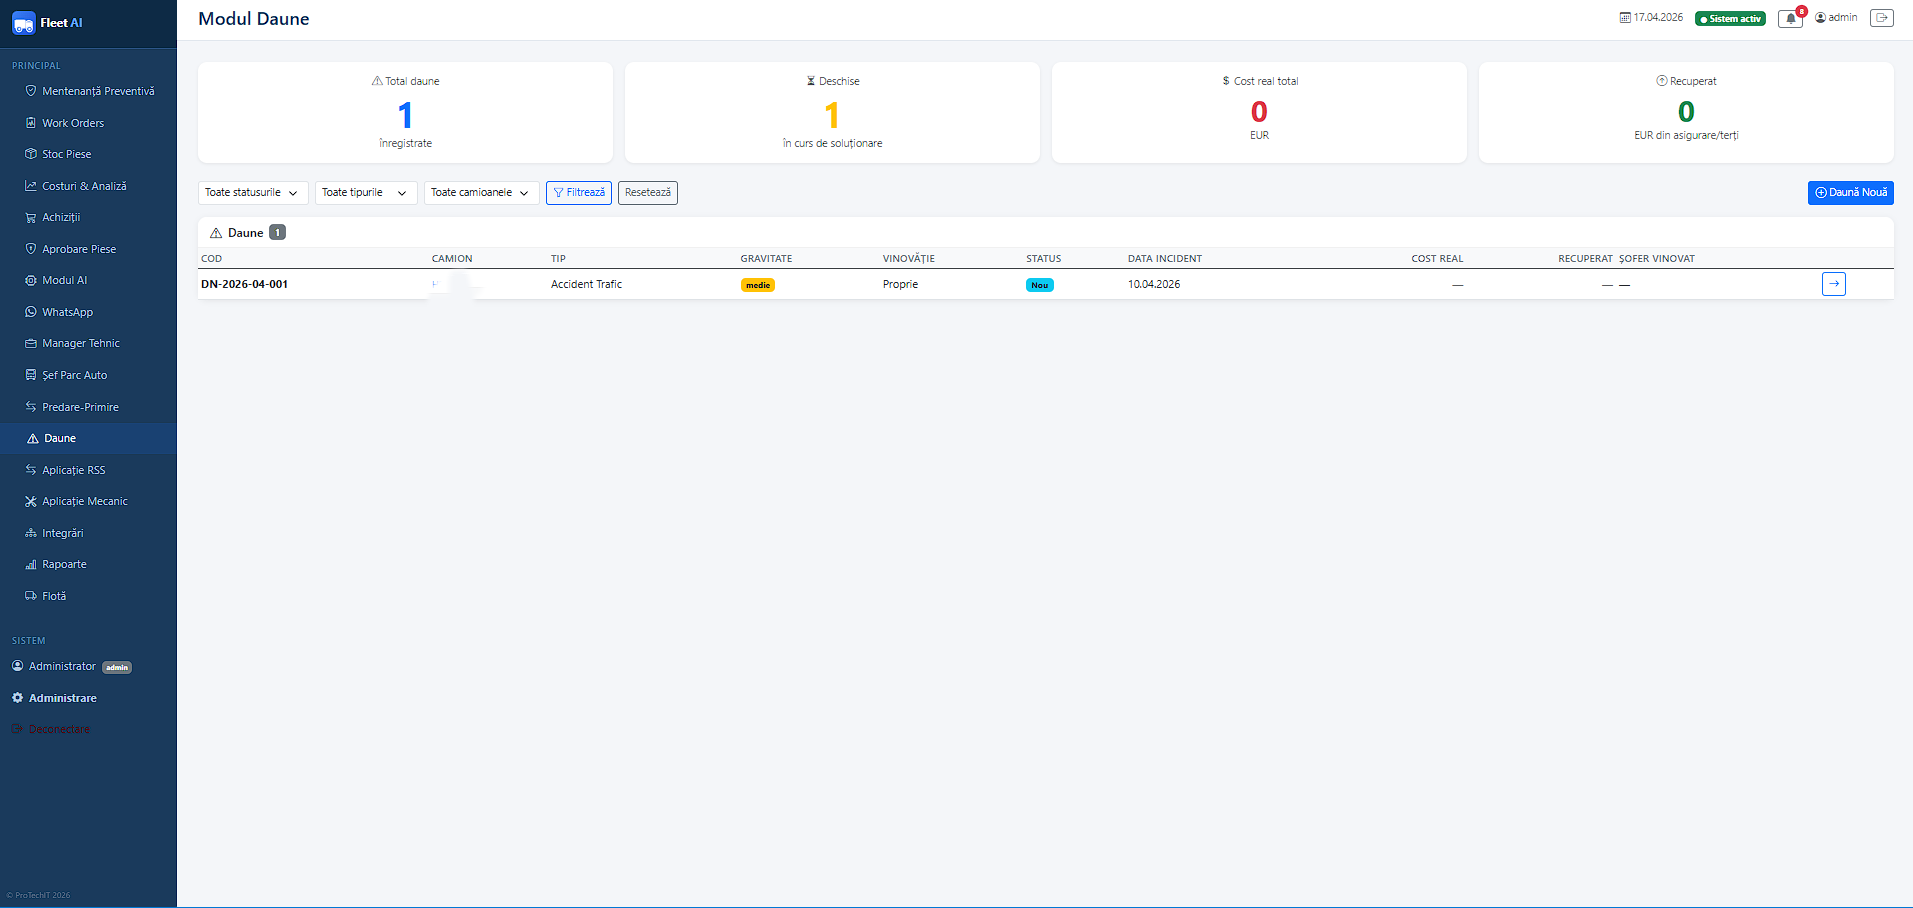
Task: Click Modul AI sidebar icon
Action: click(31, 280)
